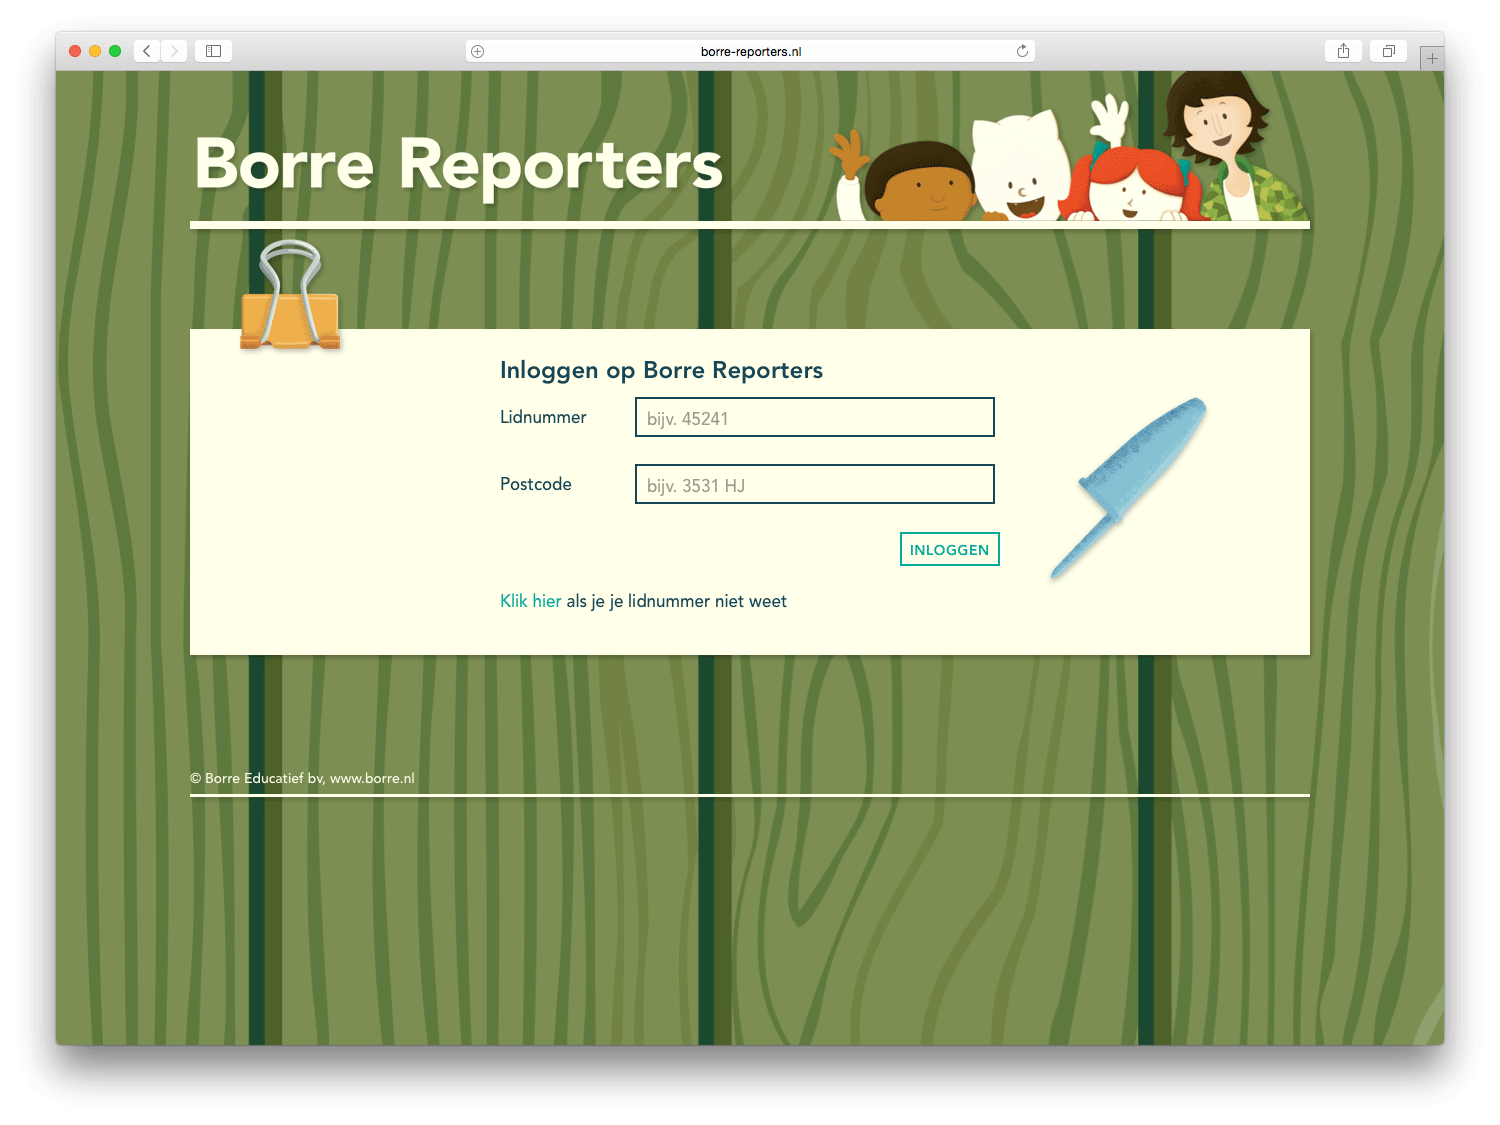This screenshot has height=1125, width=1500.
Task: Click the cartoon characters banner image
Action: click(x=1068, y=147)
